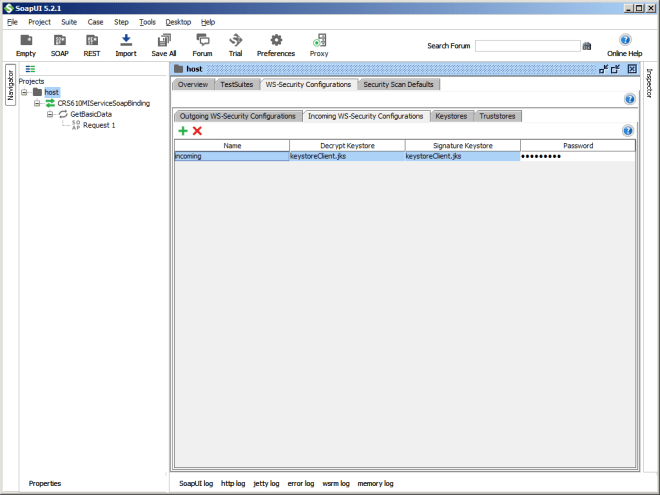Viewport: 660px width, 495px height.
Task: Open Online Help
Action: click(x=624, y=44)
